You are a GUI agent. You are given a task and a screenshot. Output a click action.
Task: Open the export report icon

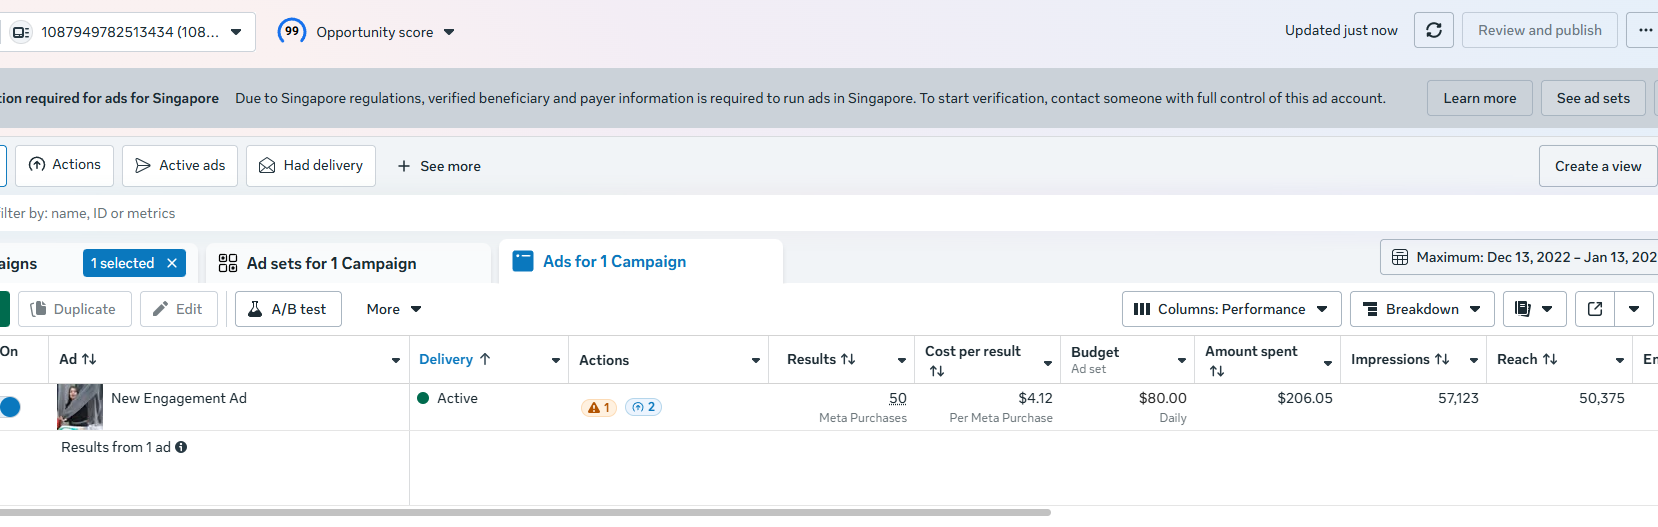[1595, 309]
